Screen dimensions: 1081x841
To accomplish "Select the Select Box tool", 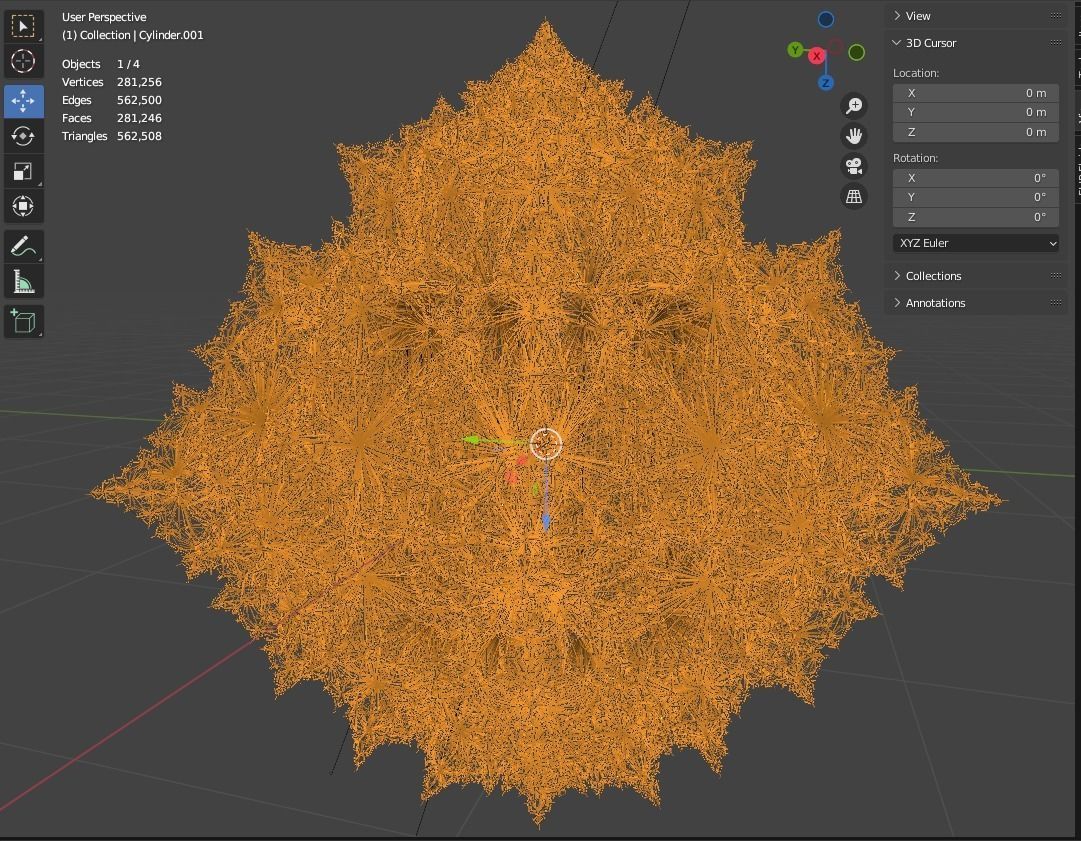I will [23, 26].
